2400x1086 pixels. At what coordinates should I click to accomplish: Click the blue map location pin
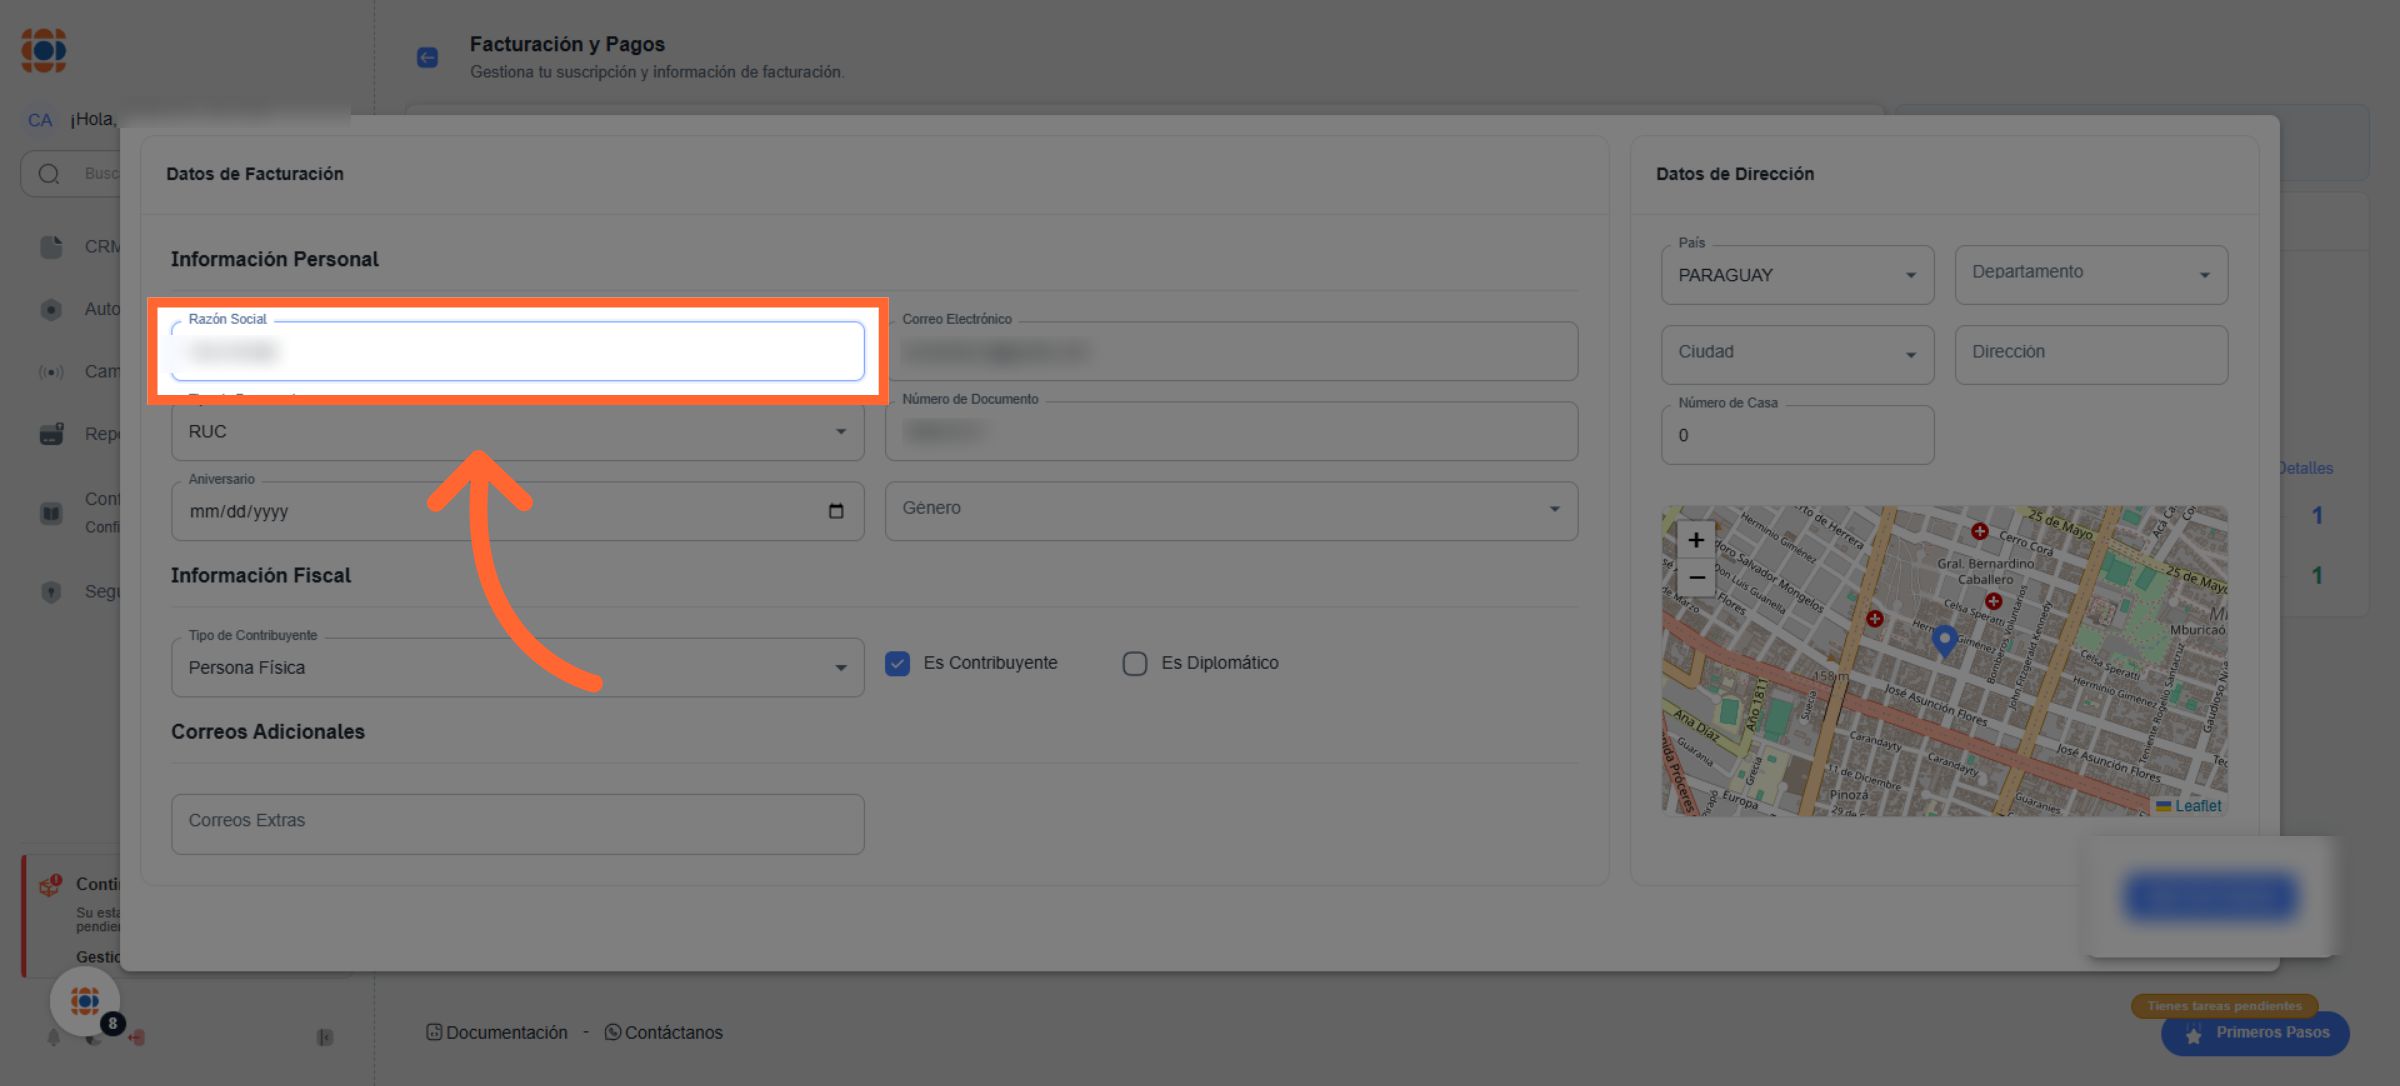click(1943, 639)
